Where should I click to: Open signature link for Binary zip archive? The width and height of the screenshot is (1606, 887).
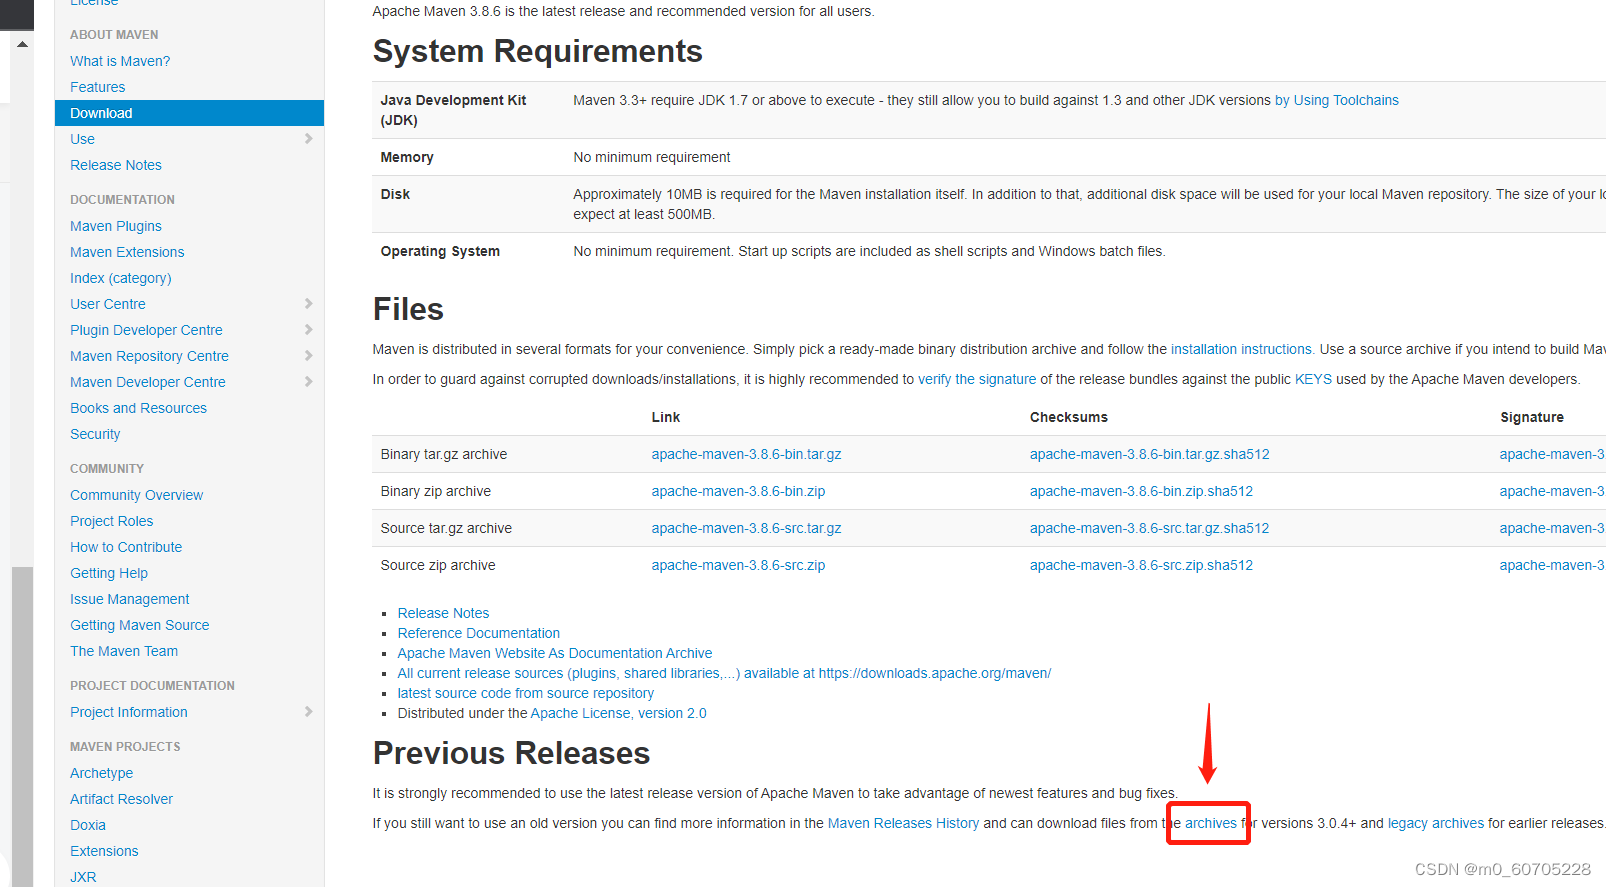(1552, 491)
